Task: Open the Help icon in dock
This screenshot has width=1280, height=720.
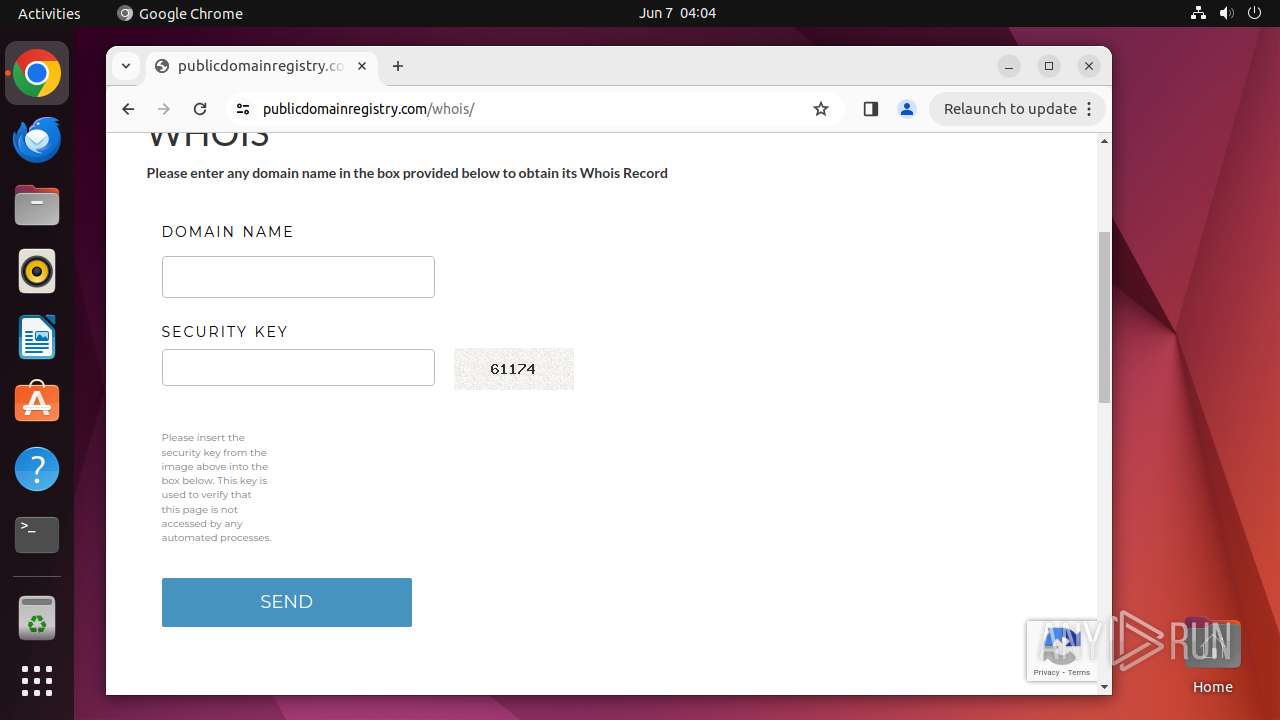Action: pos(37,469)
